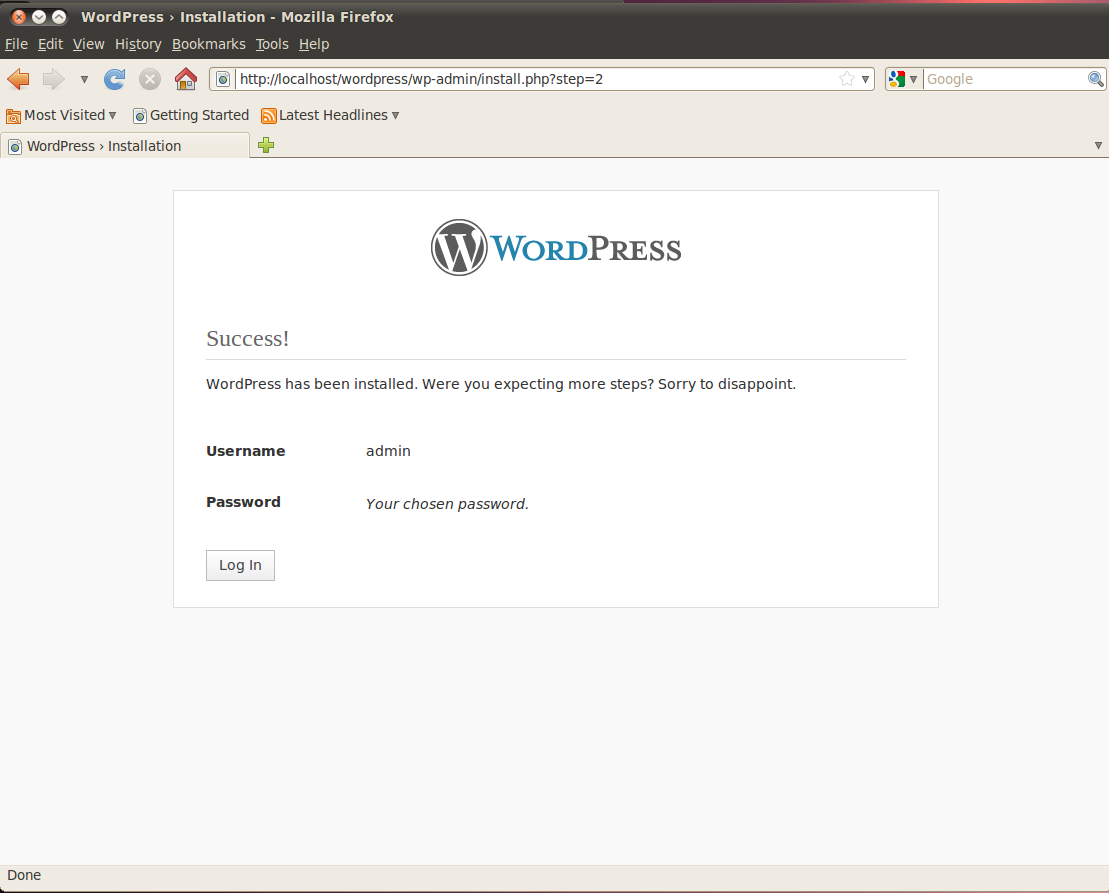
Task: Click into the Google search box
Action: [1005, 79]
